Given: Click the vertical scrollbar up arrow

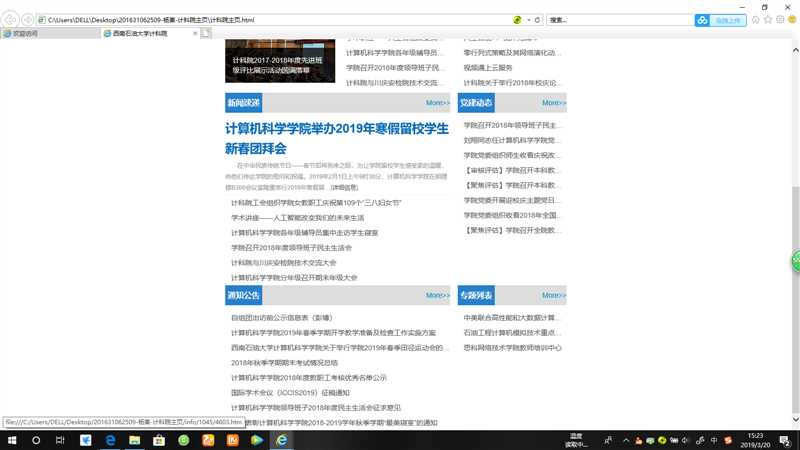Looking at the screenshot, I should 795,50.
